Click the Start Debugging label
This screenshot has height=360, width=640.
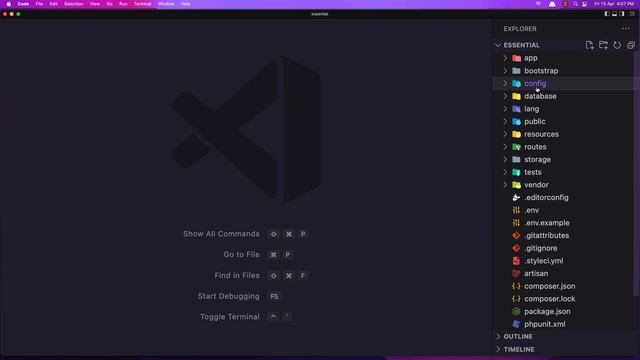[229, 296]
